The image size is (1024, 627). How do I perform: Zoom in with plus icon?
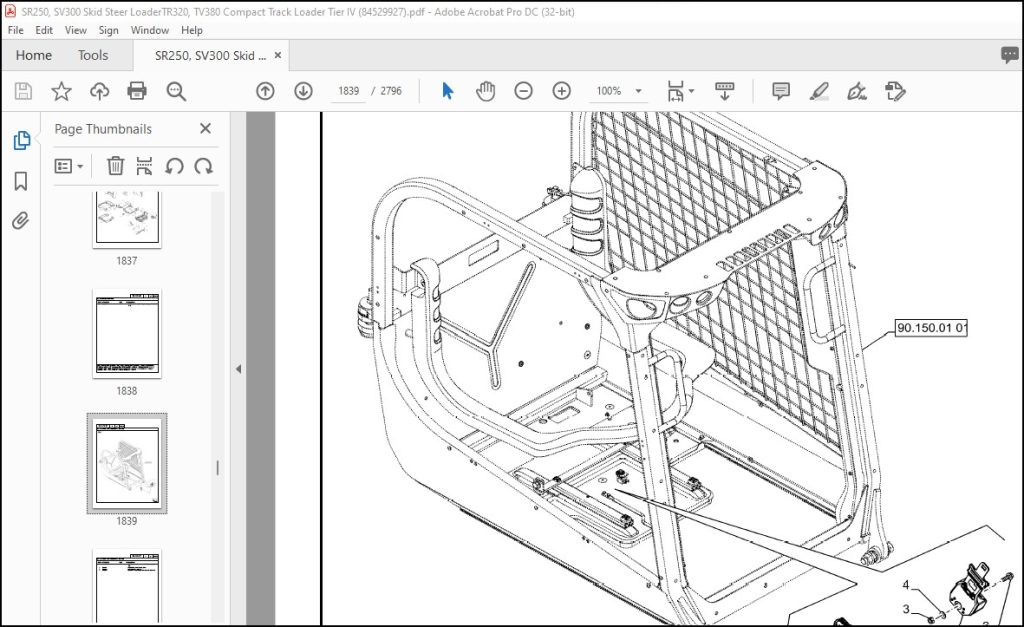(562, 91)
